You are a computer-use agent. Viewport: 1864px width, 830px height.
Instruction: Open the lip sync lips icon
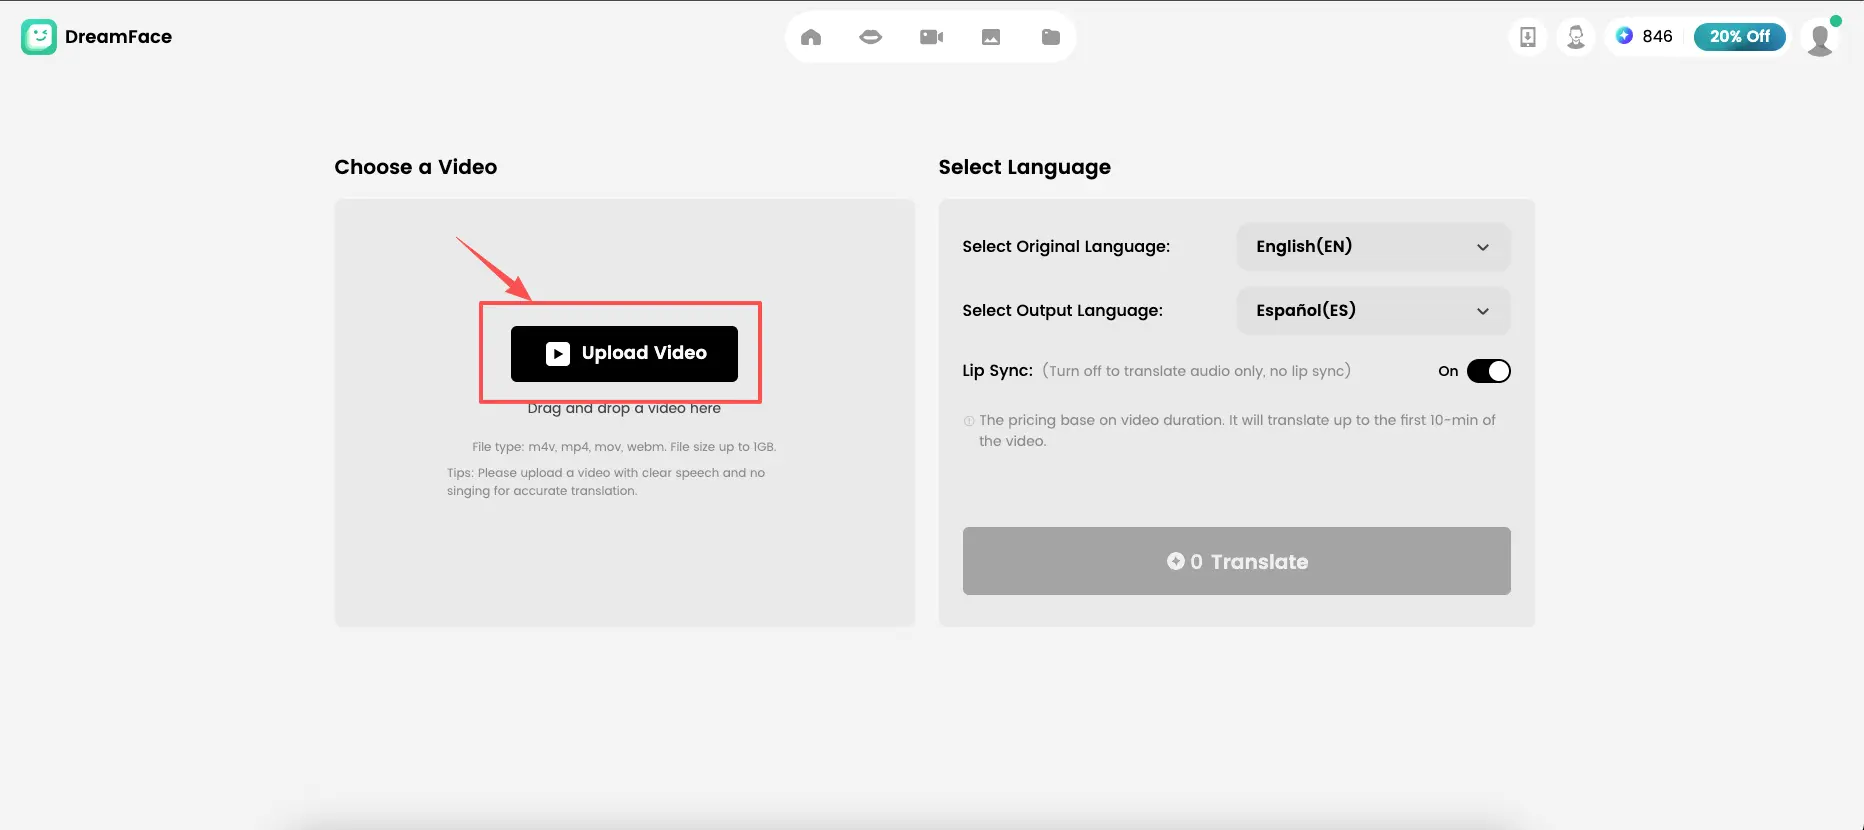pos(871,37)
